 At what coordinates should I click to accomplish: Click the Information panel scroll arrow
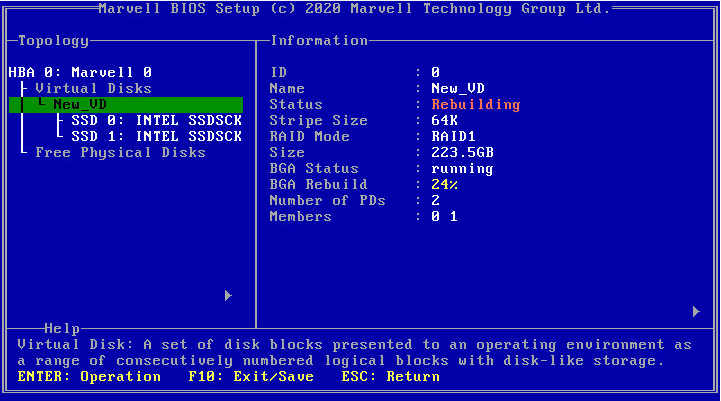pos(696,311)
